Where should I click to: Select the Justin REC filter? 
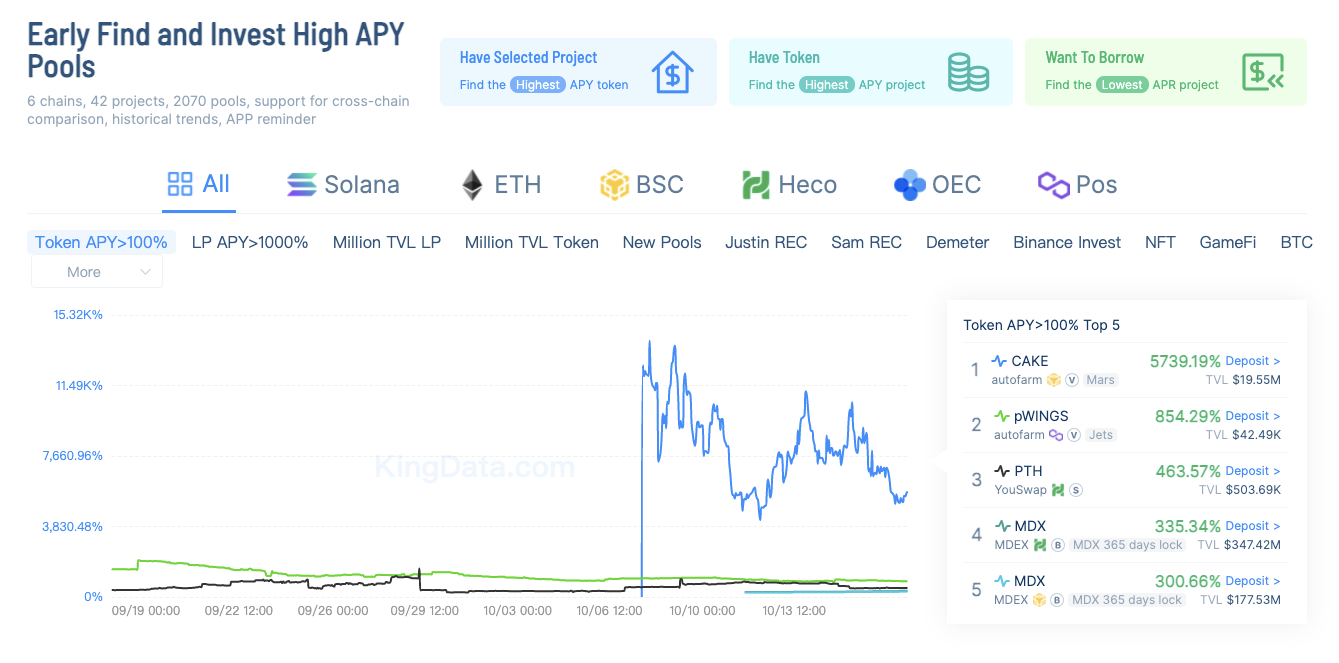coord(766,242)
